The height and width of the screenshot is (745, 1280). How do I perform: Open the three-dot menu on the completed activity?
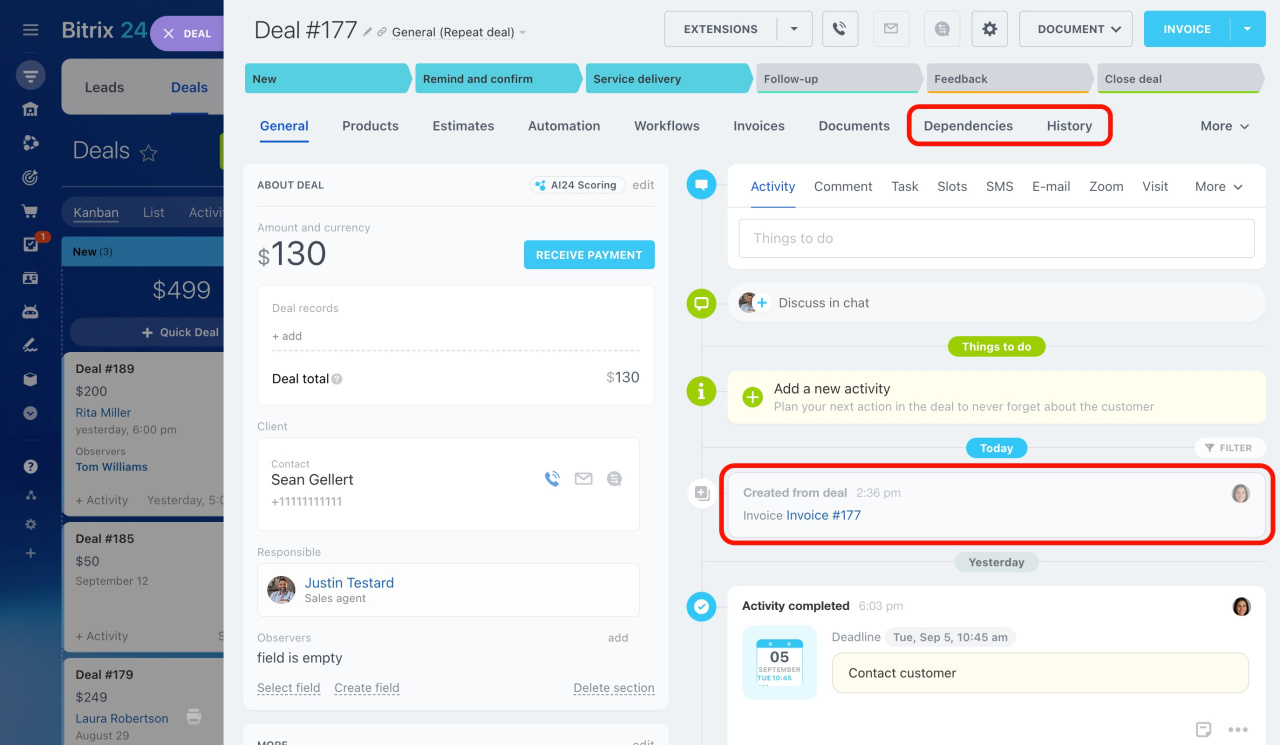[x=1238, y=730]
